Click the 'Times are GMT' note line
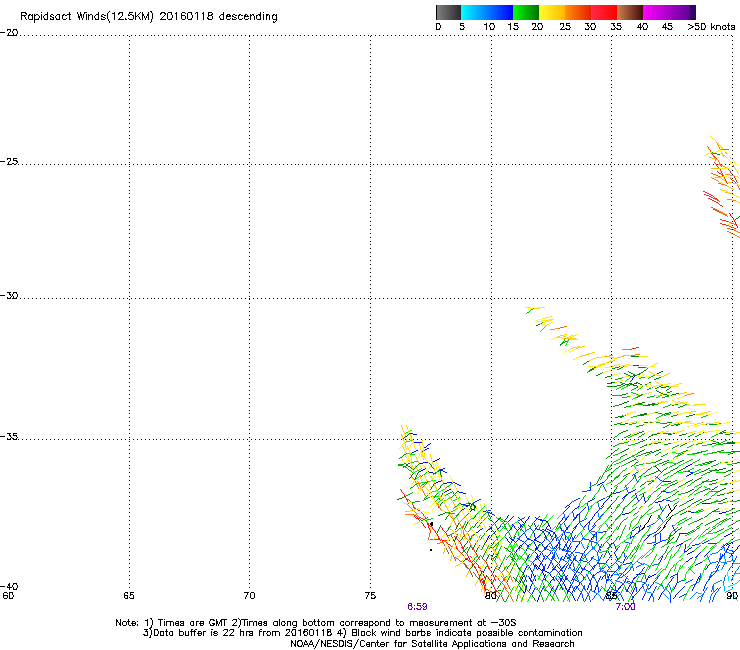Screen dimensions: 740x650 pyautogui.click(x=316, y=623)
